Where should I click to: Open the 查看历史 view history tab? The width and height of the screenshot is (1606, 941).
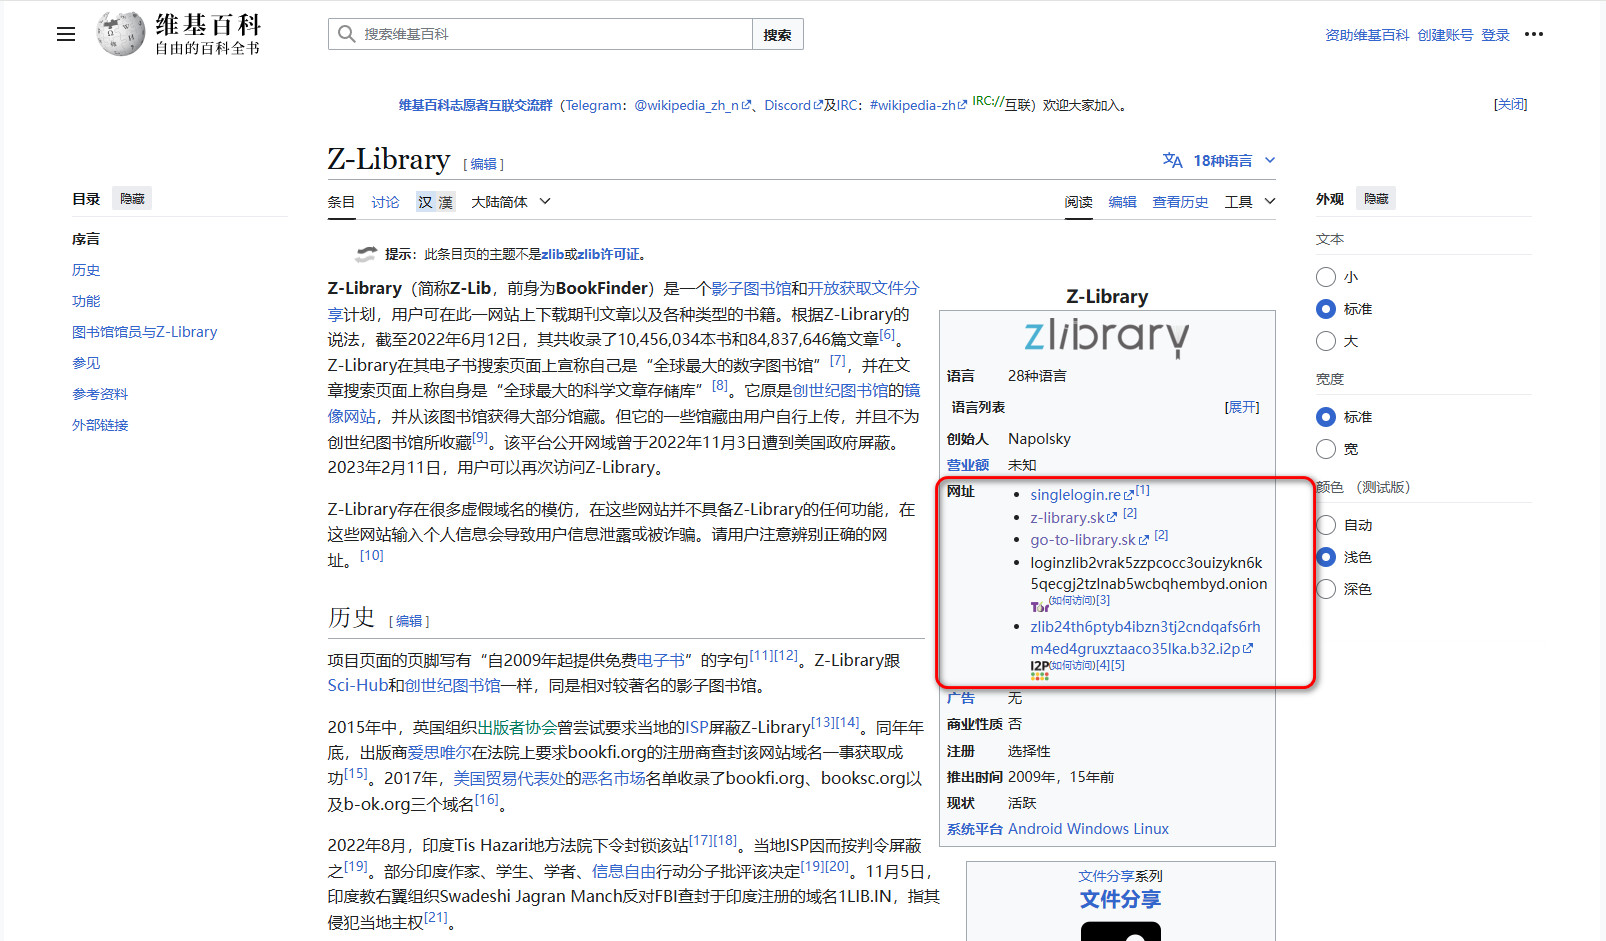pyautogui.click(x=1180, y=202)
